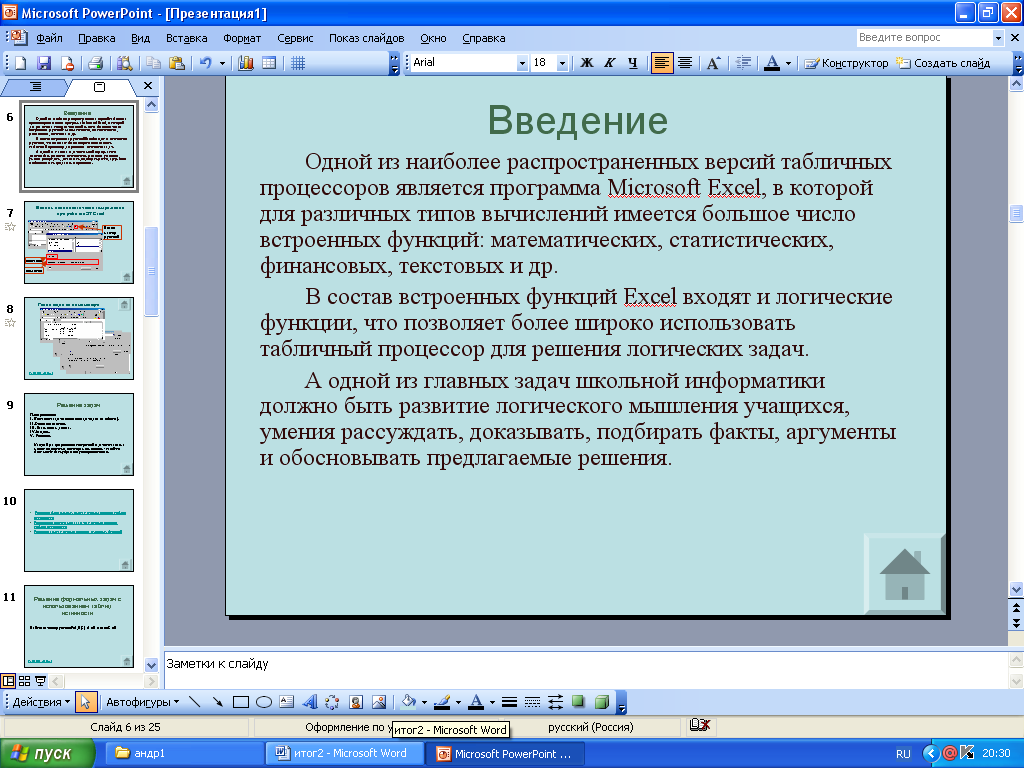Toggle left text alignment

click(x=662, y=63)
